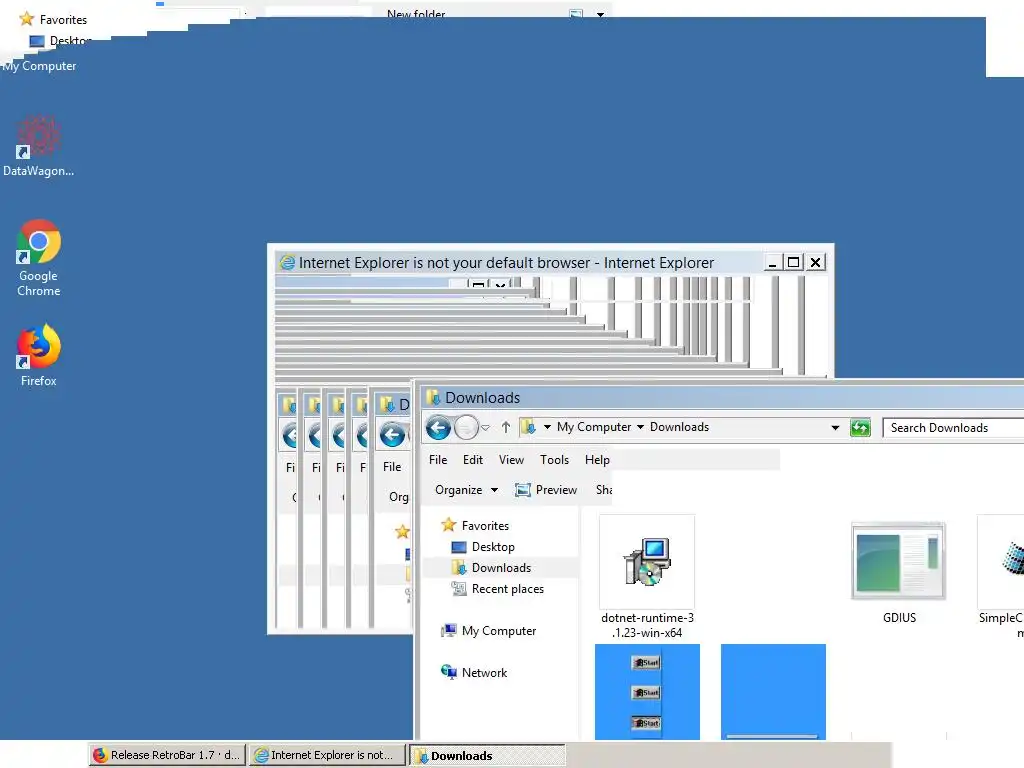1024x768 pixels.
Task: Click the Preview toolbar button
Action: 546,490
